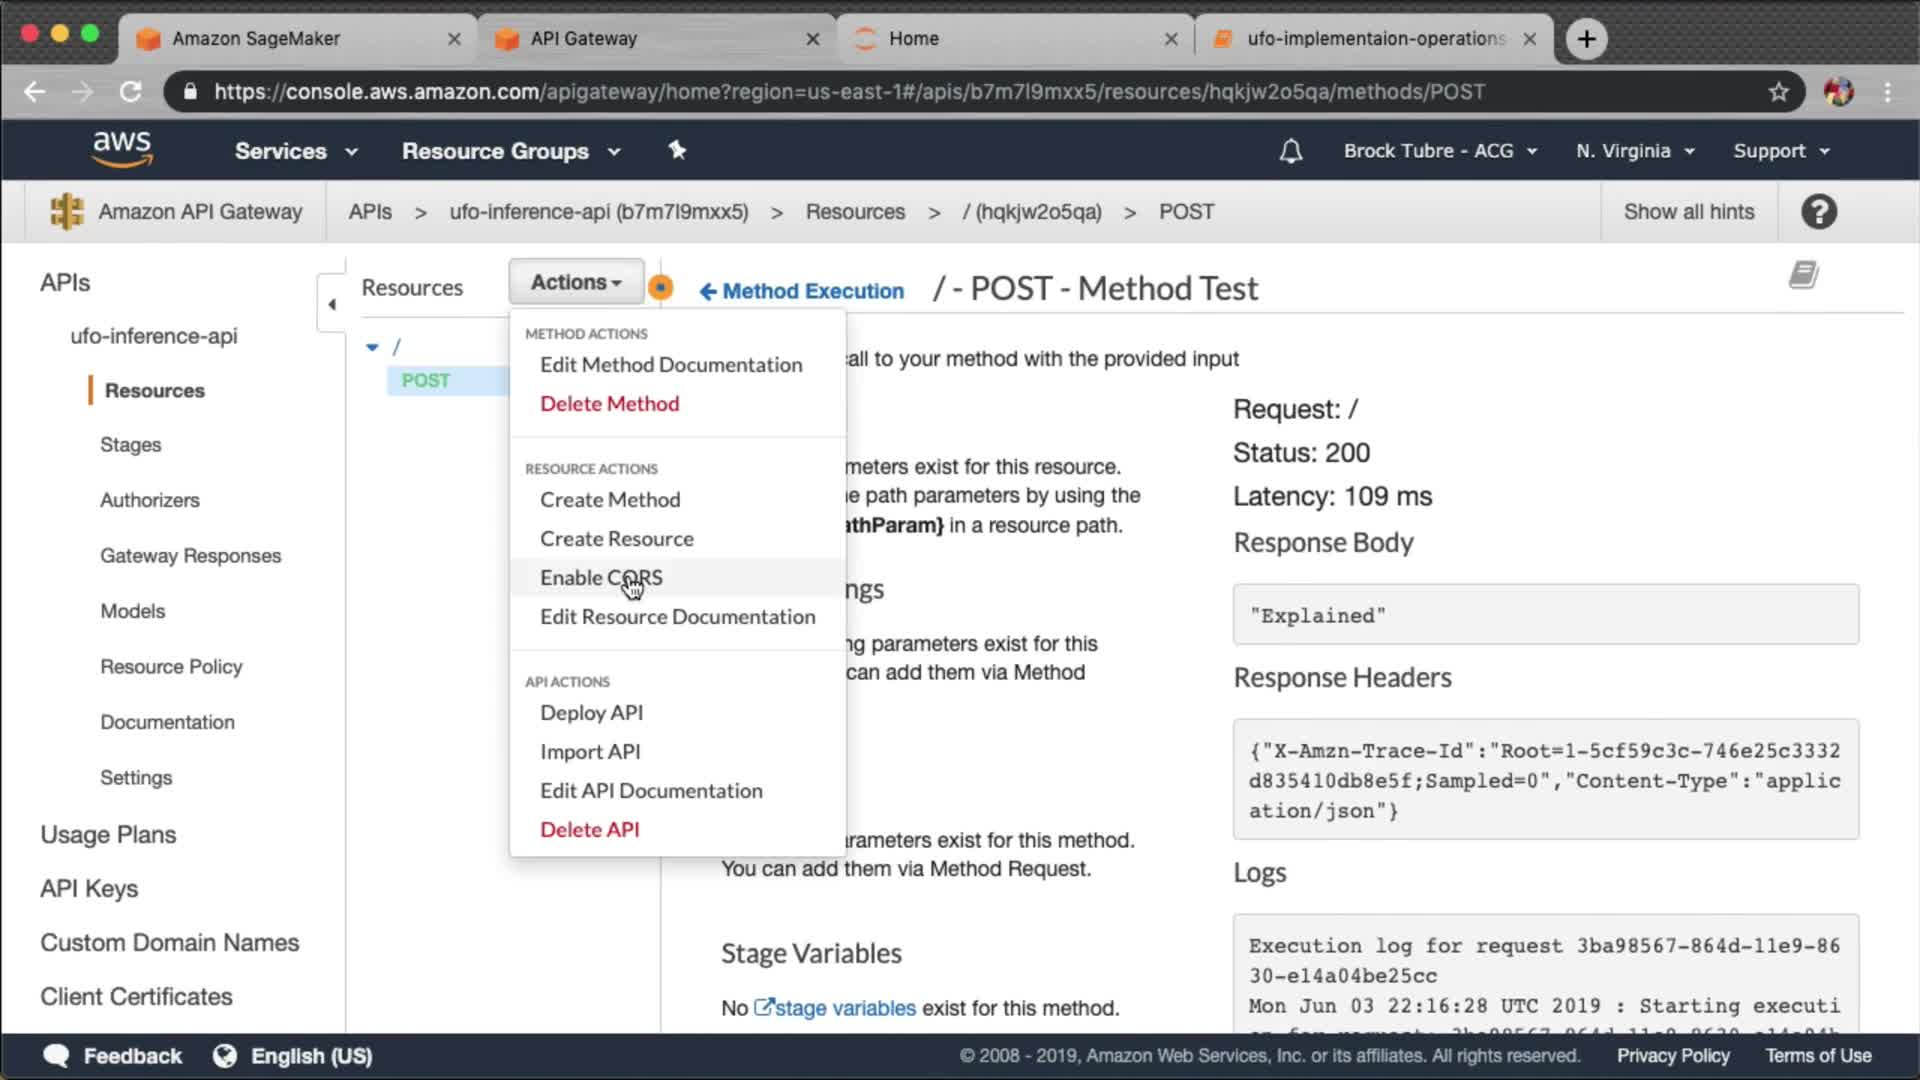Screen dimensions: 1920x1080
Task: Click the documentation book icon
Action: point(1803,275)
